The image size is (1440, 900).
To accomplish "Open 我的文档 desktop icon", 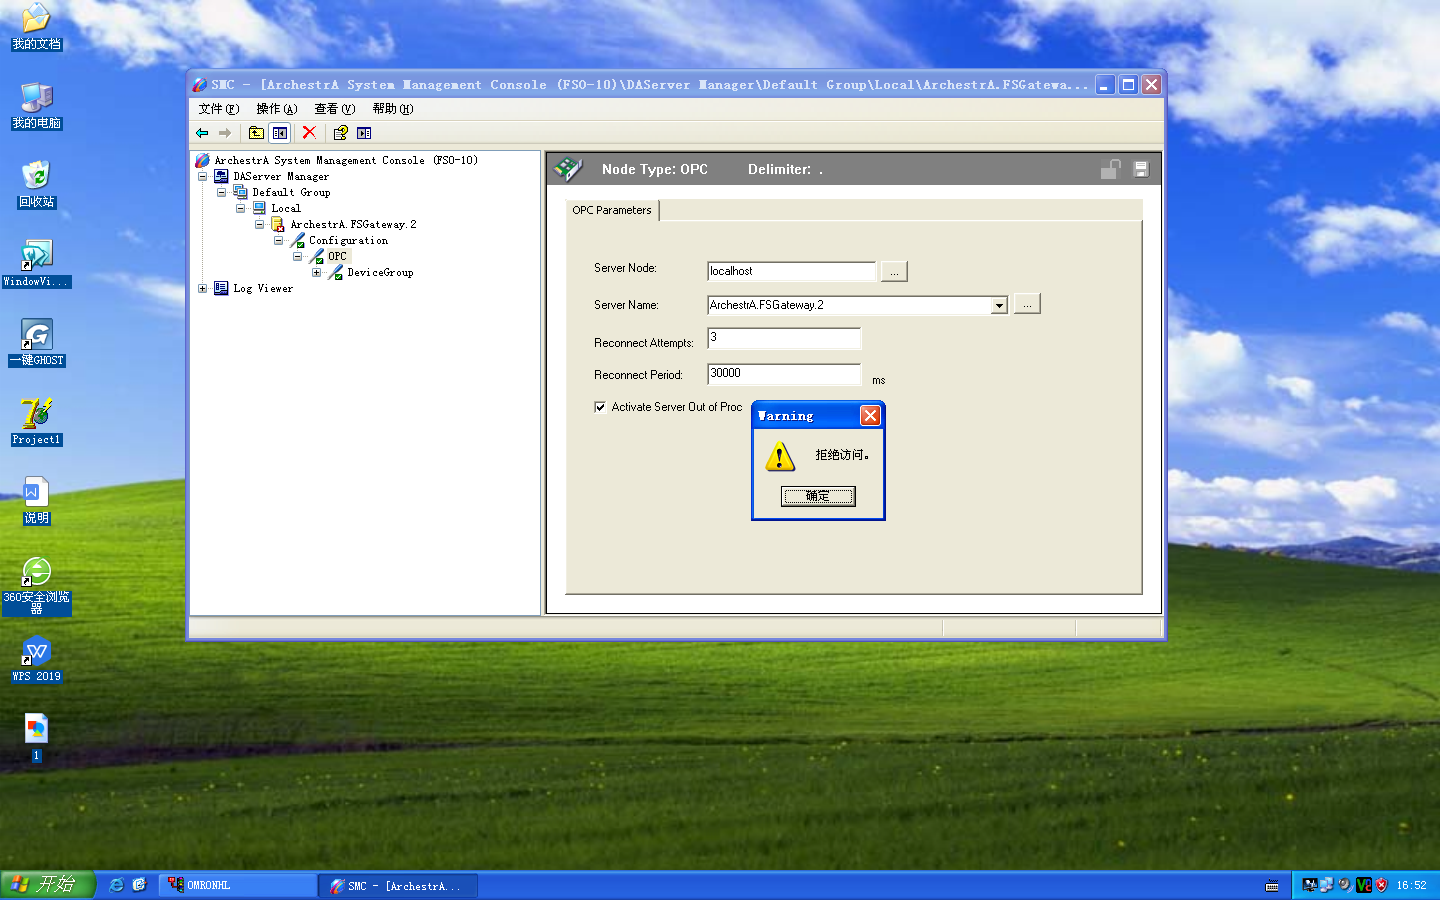I will tap(37, 27).
